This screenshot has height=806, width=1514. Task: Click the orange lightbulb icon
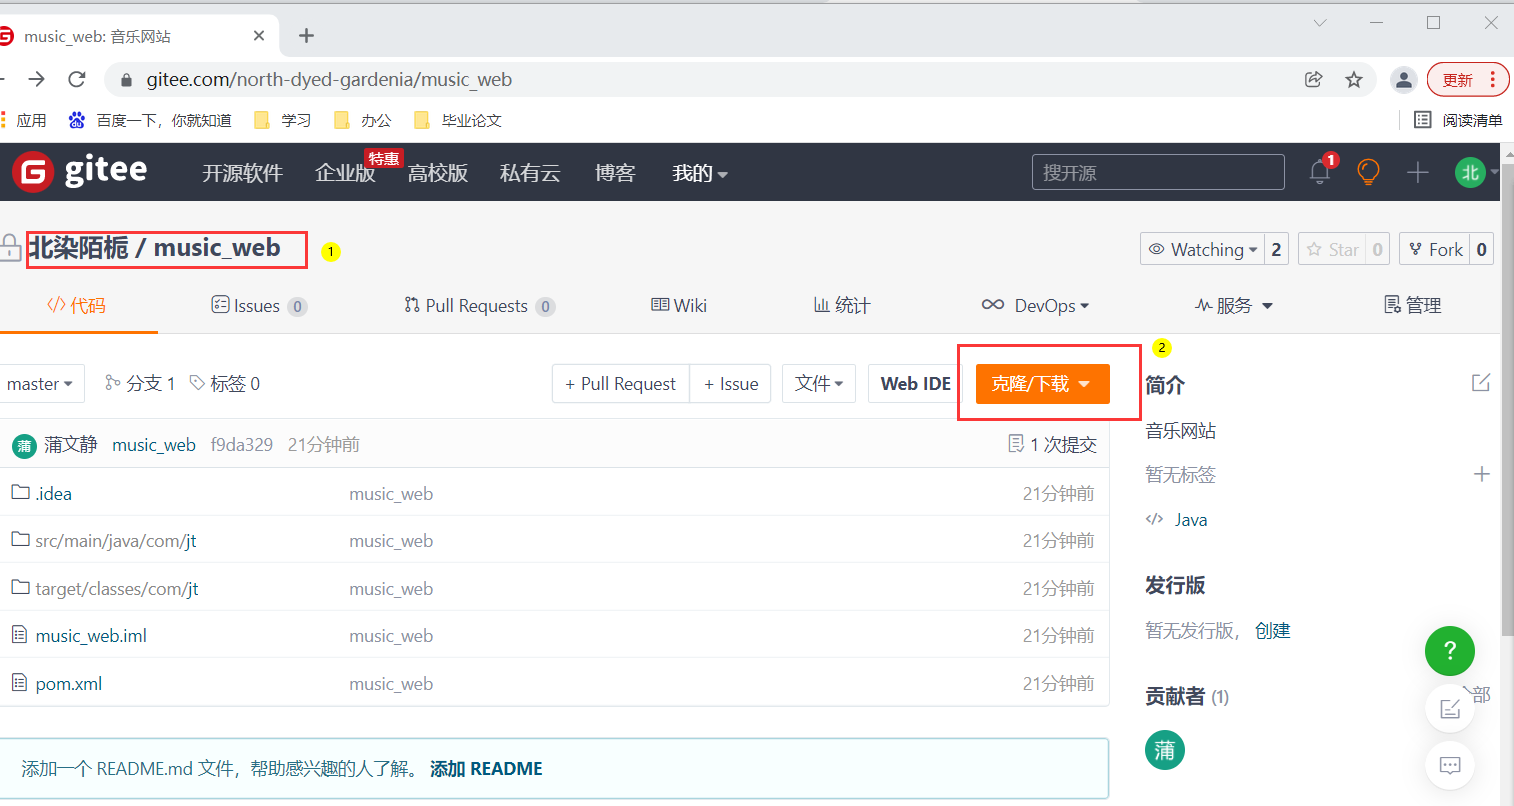1368,172
